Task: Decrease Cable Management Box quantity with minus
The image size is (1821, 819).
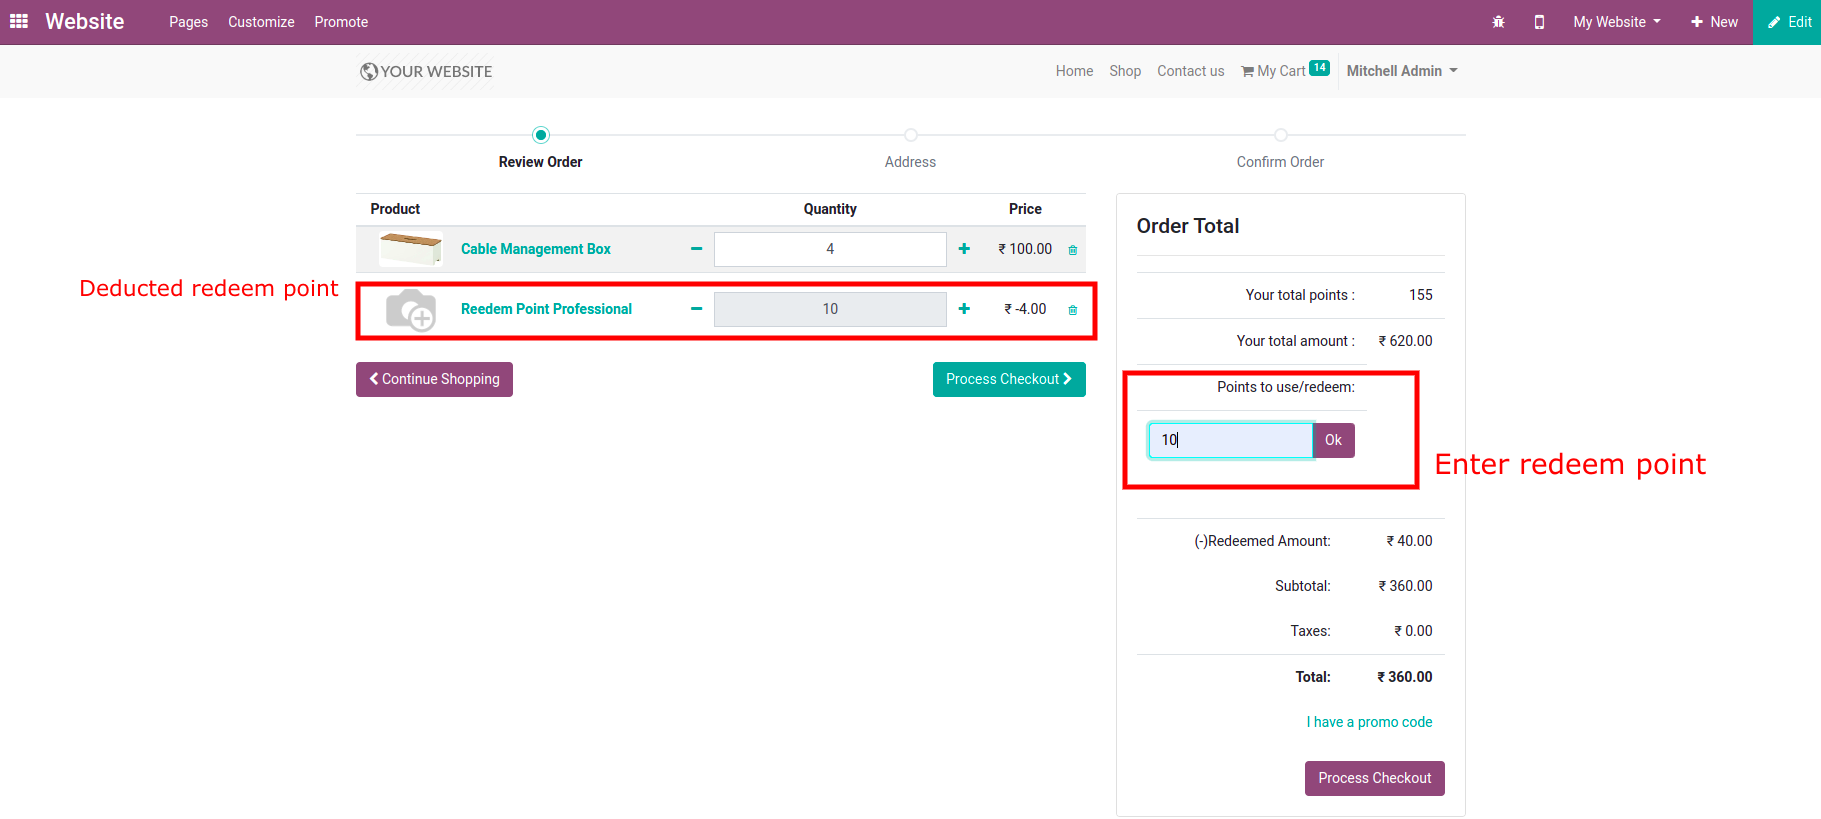Action: pyautogui.click(x=696, y=249)
